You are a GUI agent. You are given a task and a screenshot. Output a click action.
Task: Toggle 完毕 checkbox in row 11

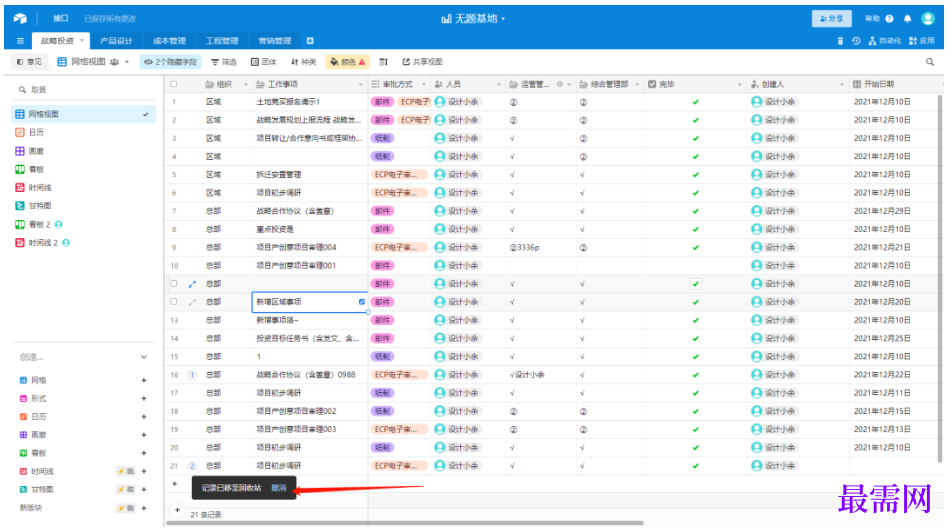(696, 284)
